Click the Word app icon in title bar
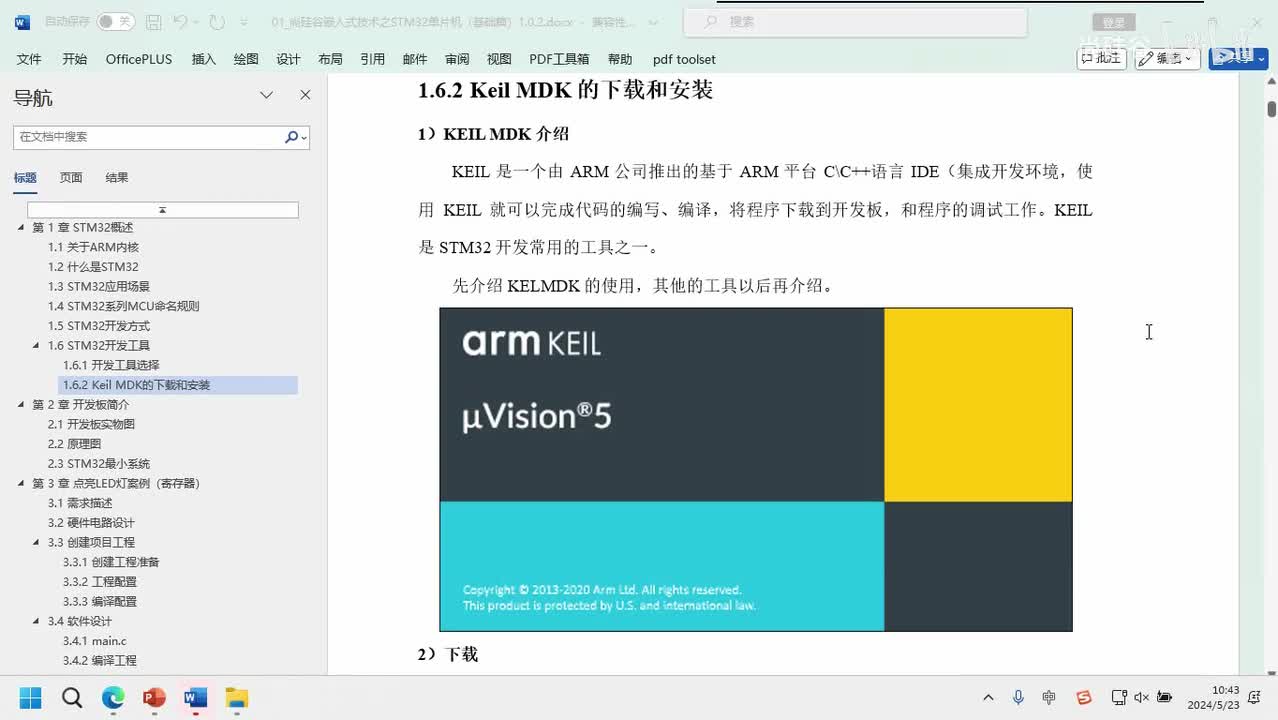 (22, 21)
